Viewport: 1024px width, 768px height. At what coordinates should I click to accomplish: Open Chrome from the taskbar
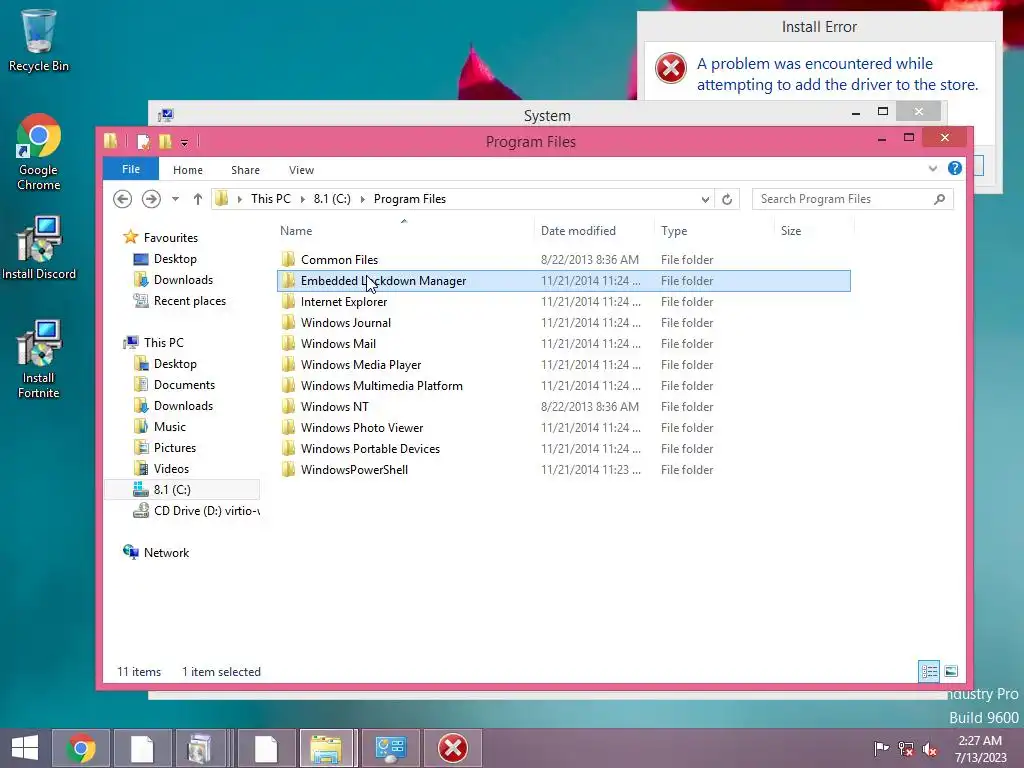[x=80, y=748]
